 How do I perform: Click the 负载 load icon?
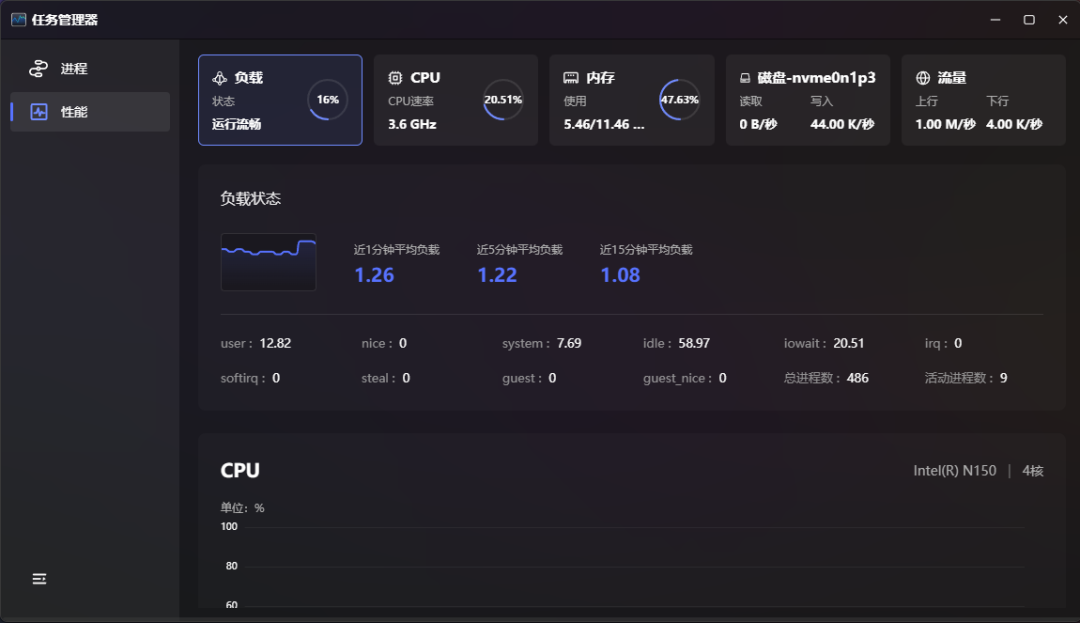pyautogui.click(x=220, y=78)
